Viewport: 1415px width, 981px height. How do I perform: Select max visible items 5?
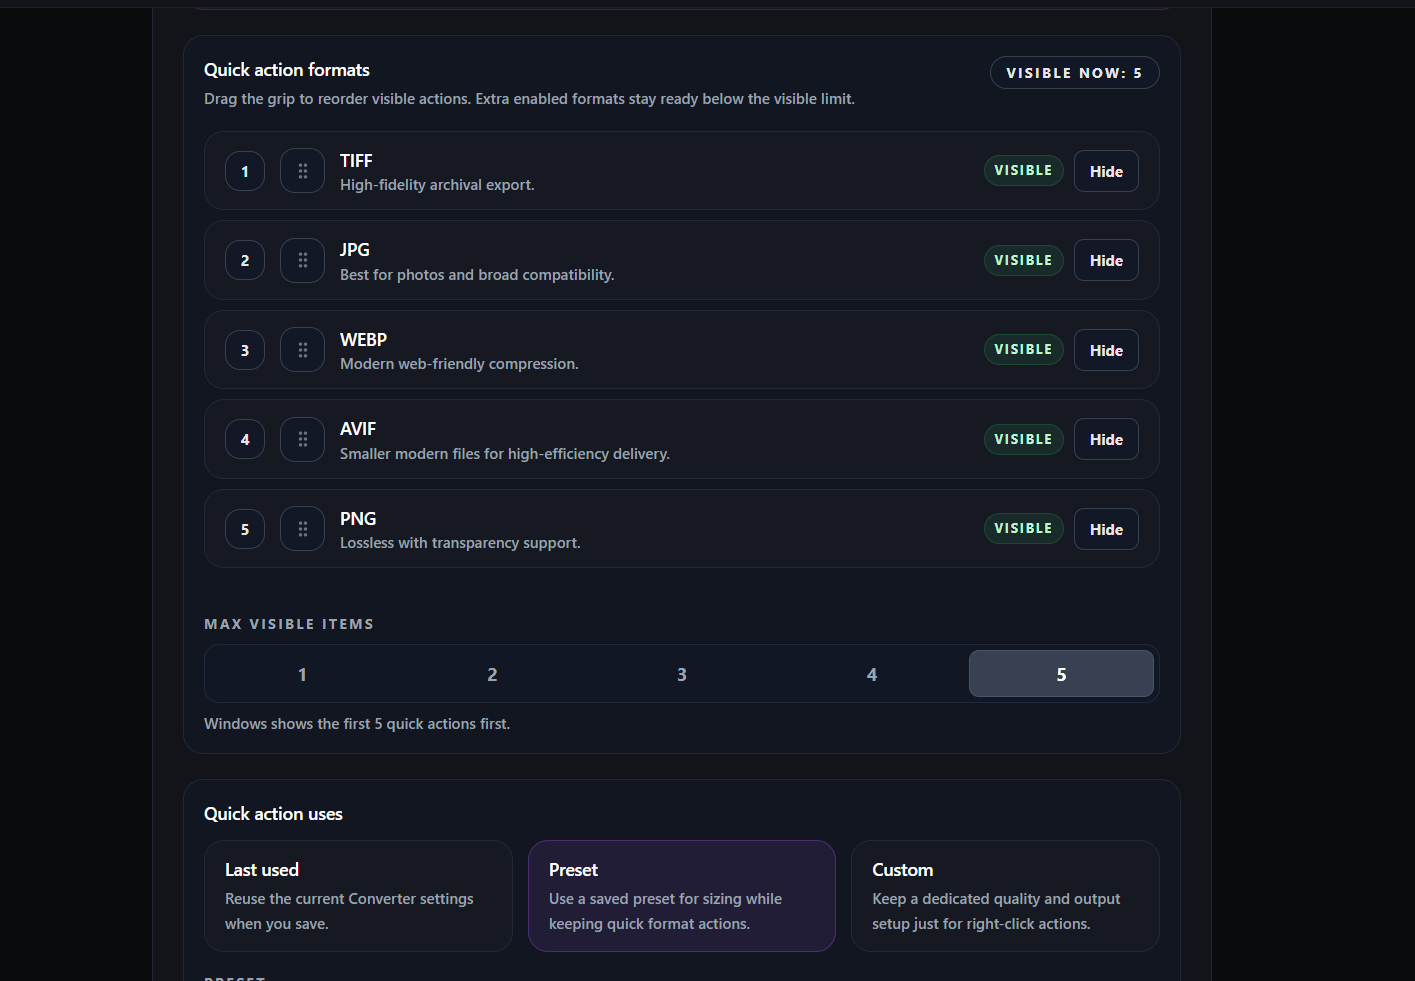(1061, 674)
